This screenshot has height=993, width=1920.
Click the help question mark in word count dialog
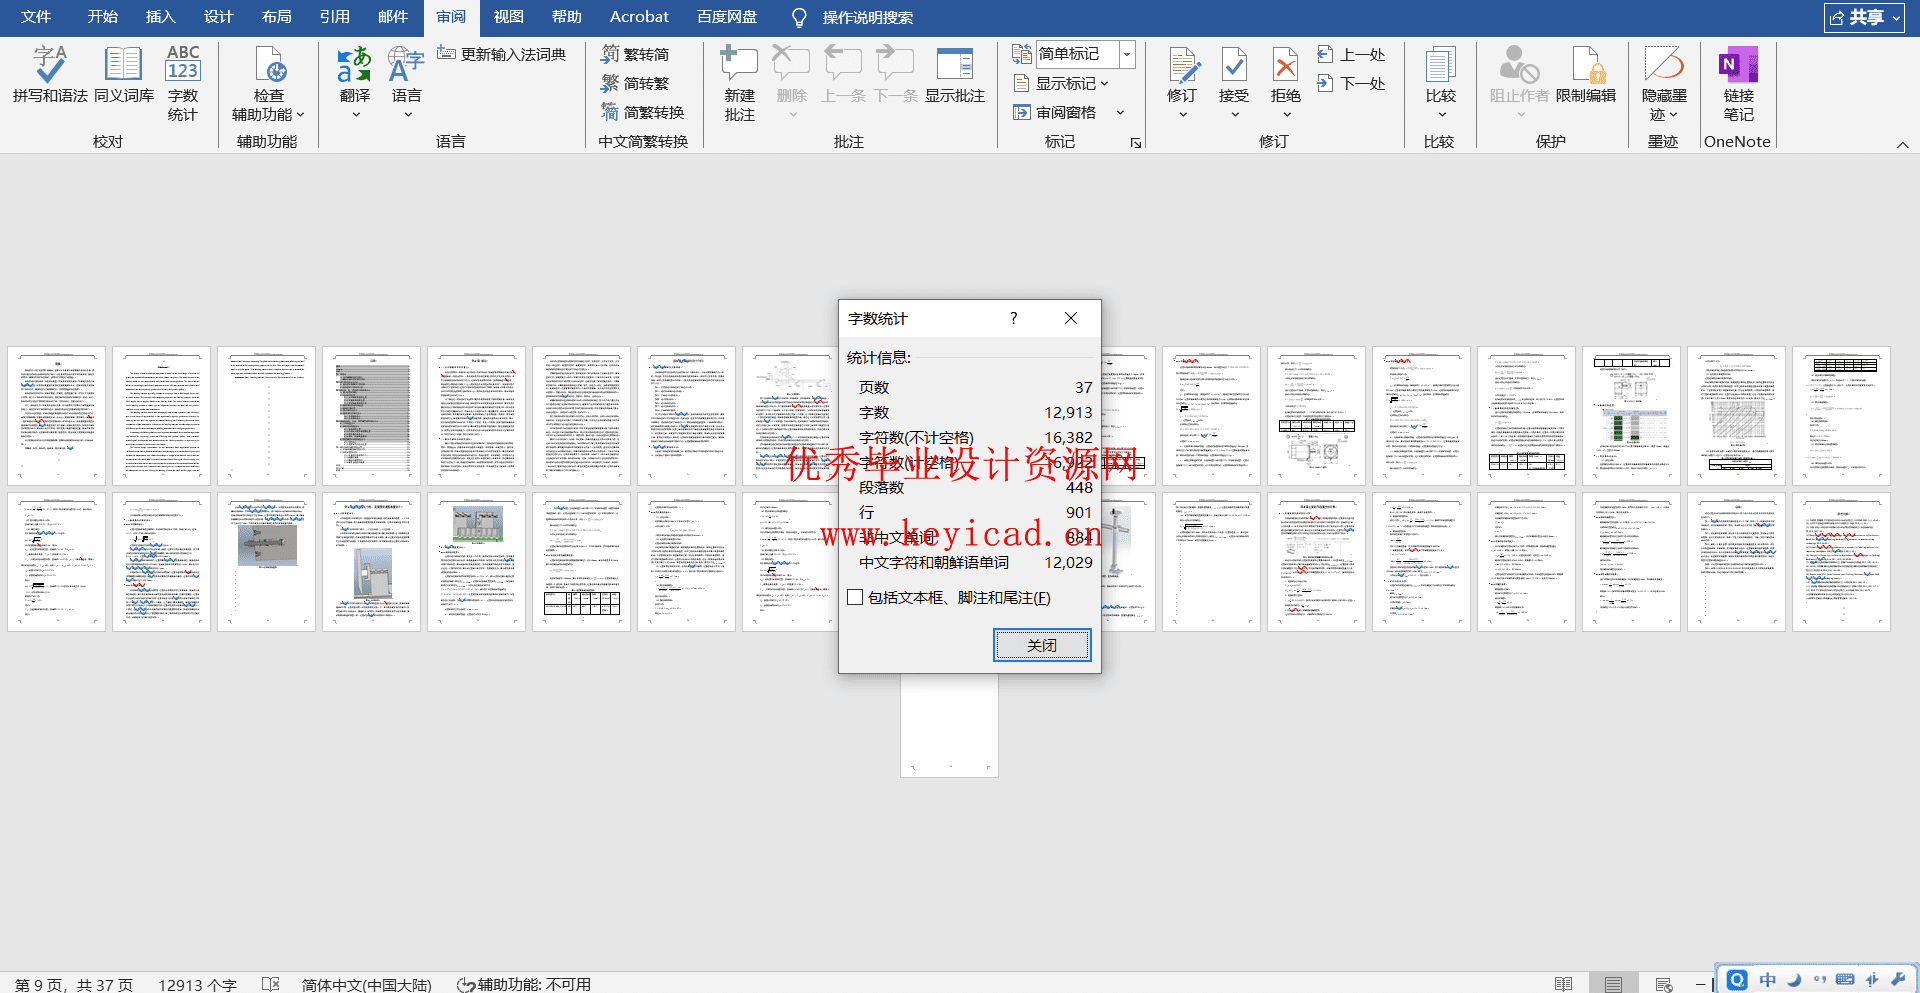(x=1013, y=318)
